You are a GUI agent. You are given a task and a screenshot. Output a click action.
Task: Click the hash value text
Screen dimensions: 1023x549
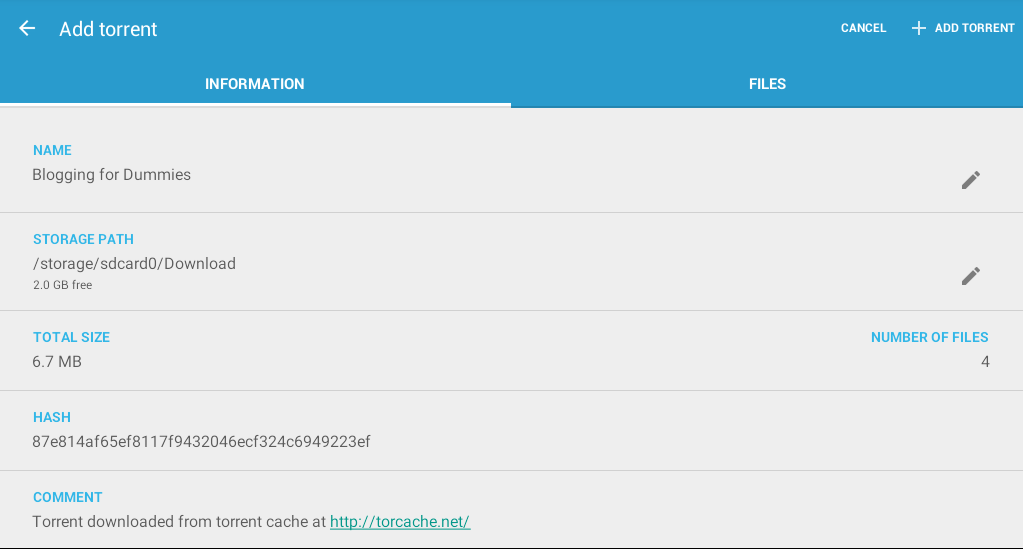[202, 442]
